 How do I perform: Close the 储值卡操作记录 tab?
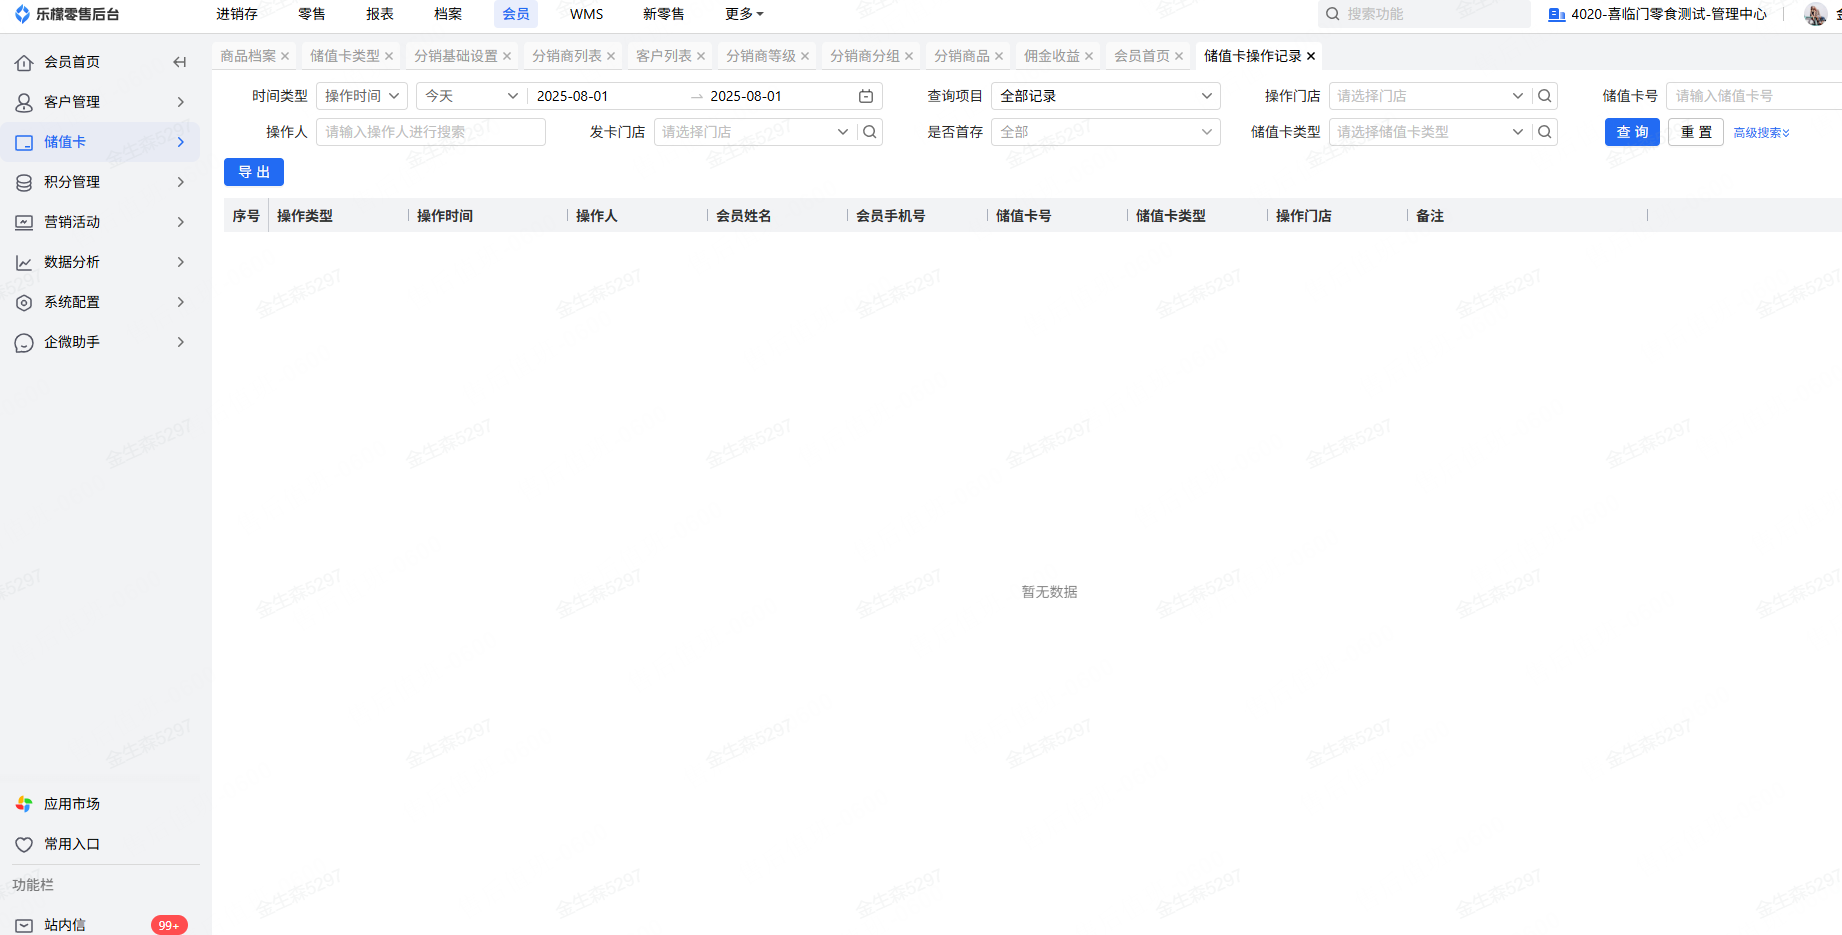tap(1311, 56)
